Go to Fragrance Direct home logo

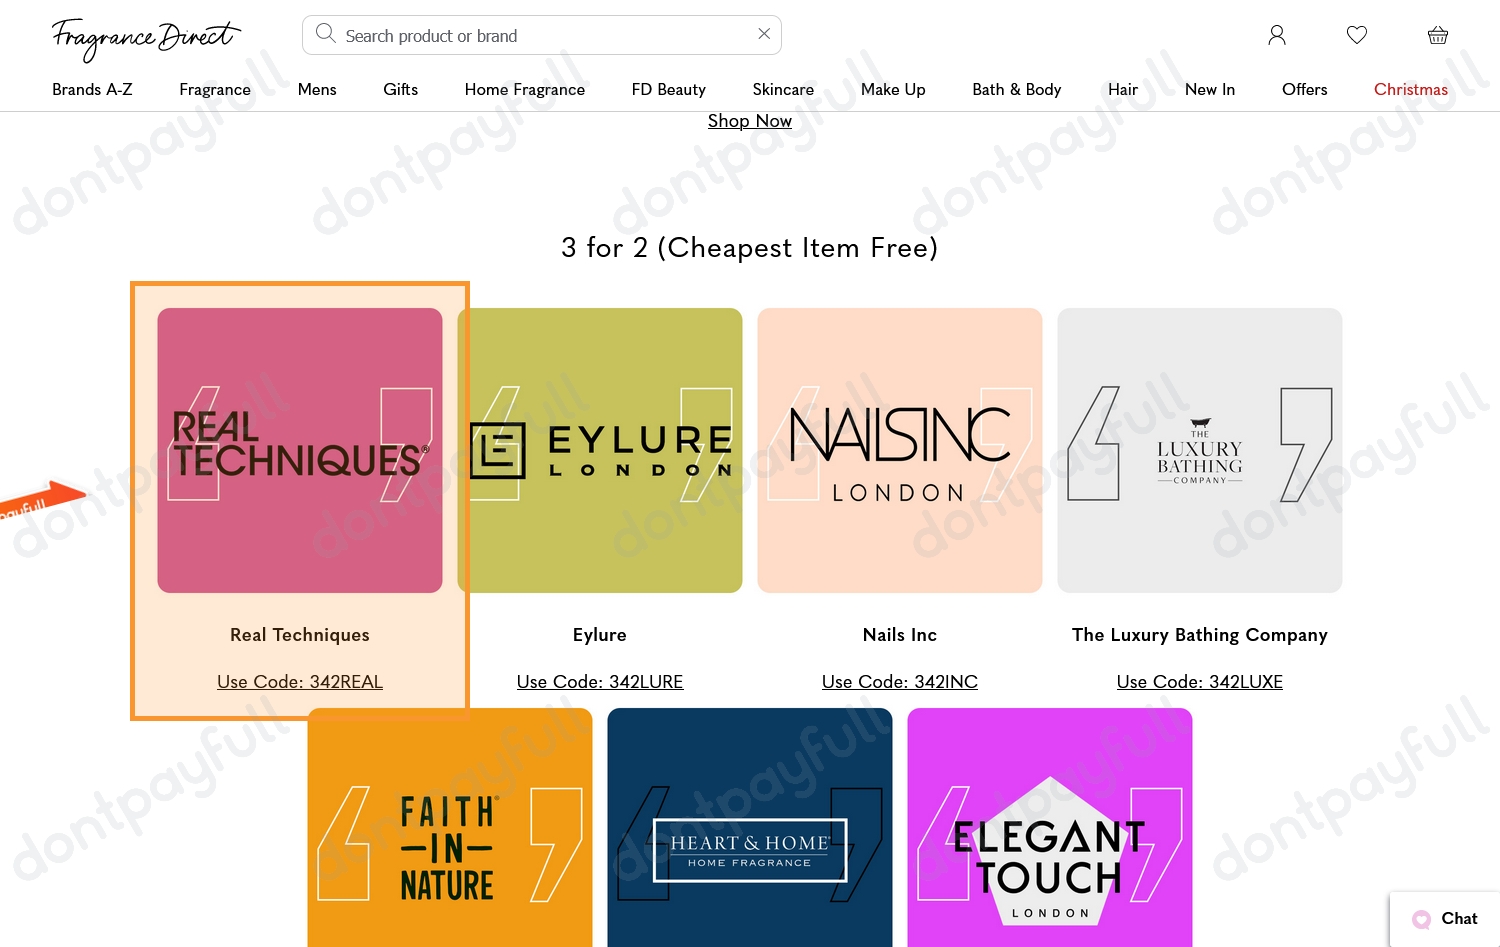(146, 39)
